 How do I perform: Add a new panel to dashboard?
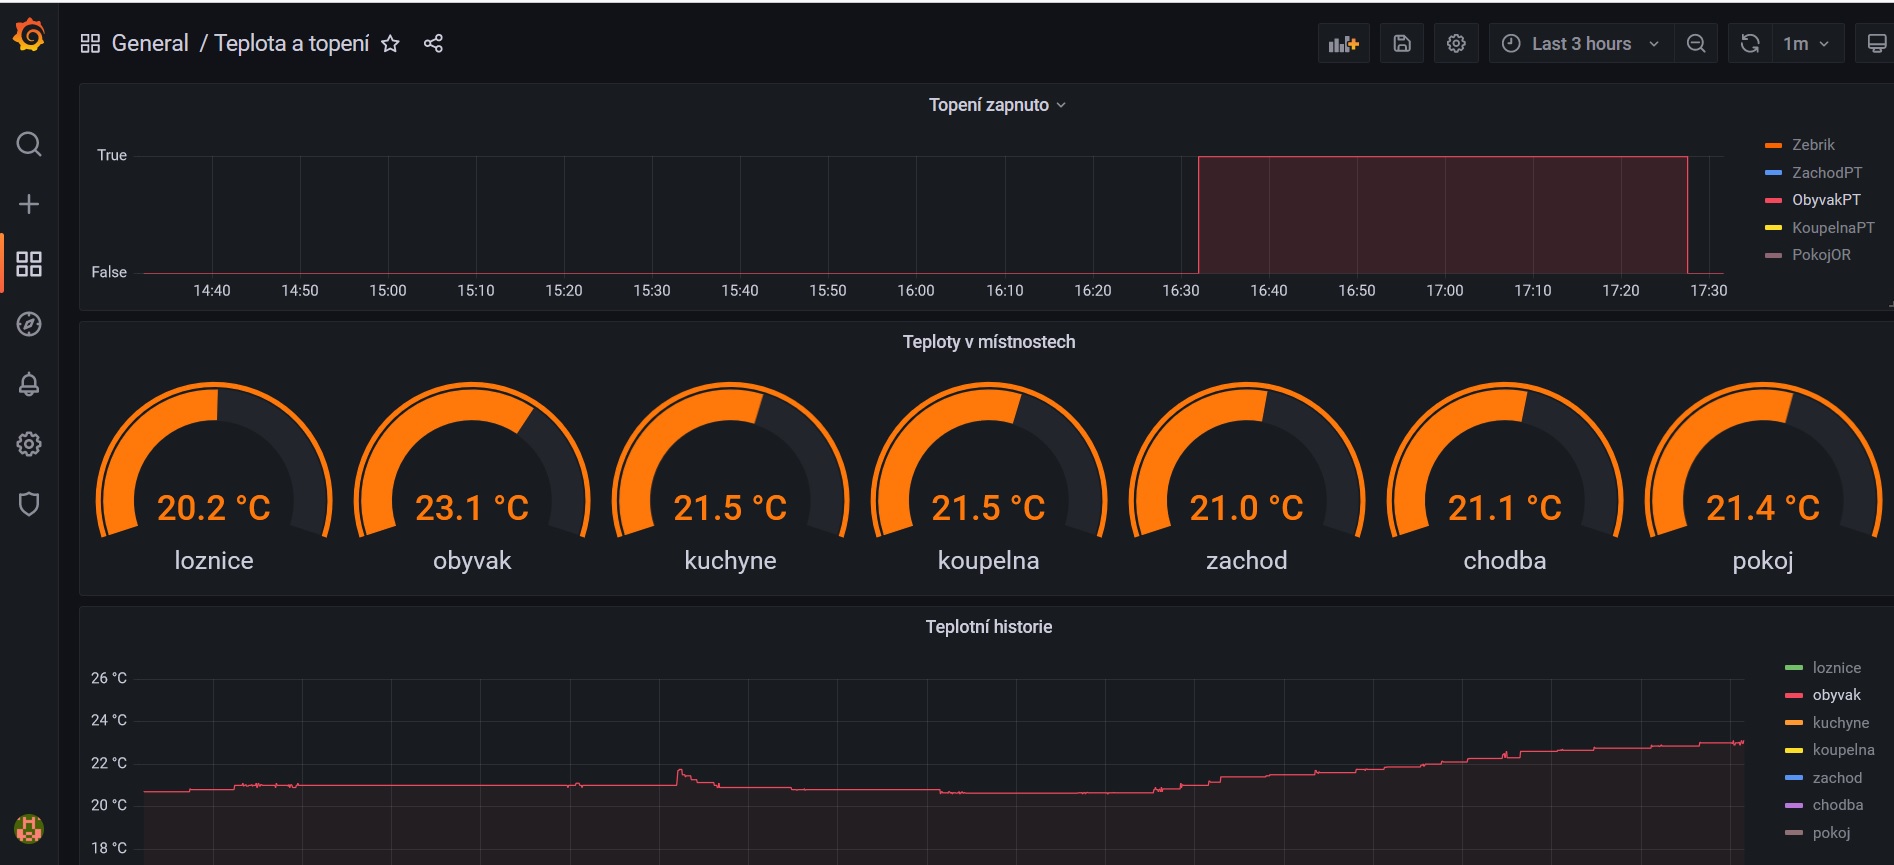point(1343,43)
